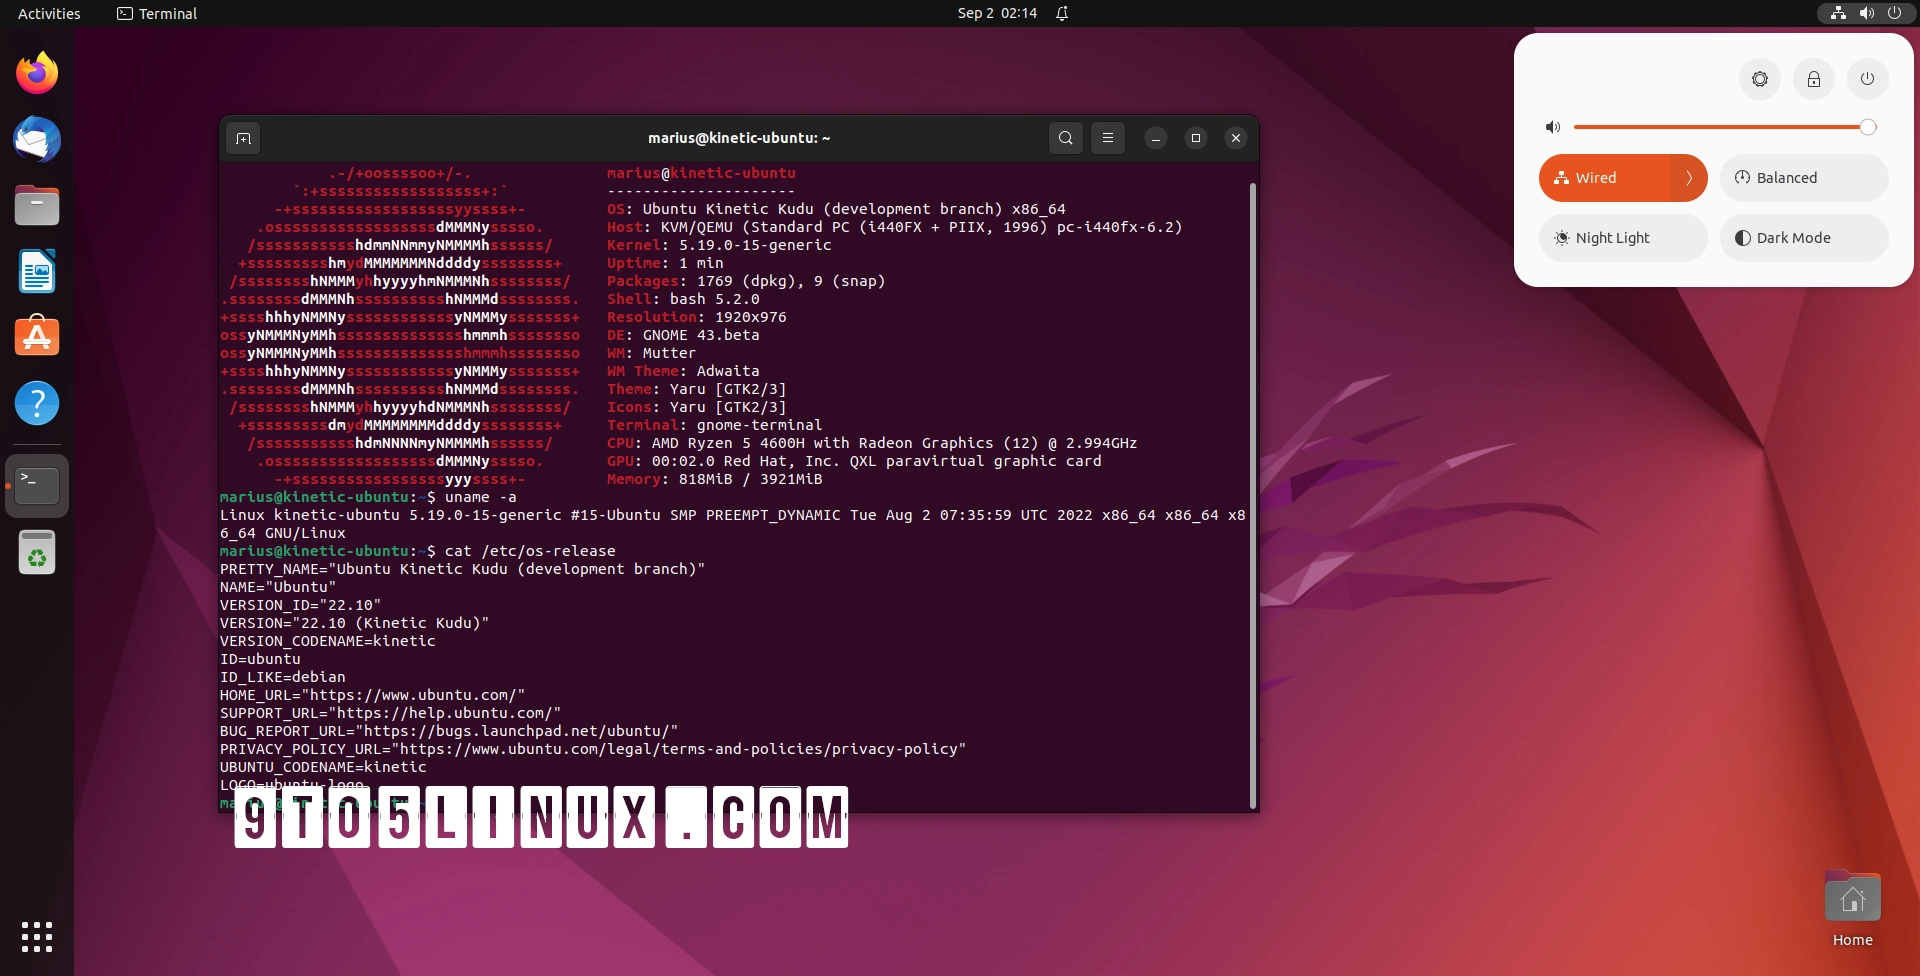Expand the Wired connection options
The image size is (1920, 976).
[1689, 177]
